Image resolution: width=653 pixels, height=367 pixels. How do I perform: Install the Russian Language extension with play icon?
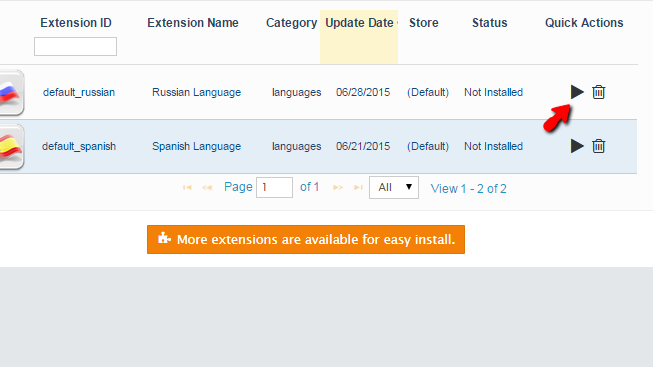pyautogui.click(x=577, y=92)
